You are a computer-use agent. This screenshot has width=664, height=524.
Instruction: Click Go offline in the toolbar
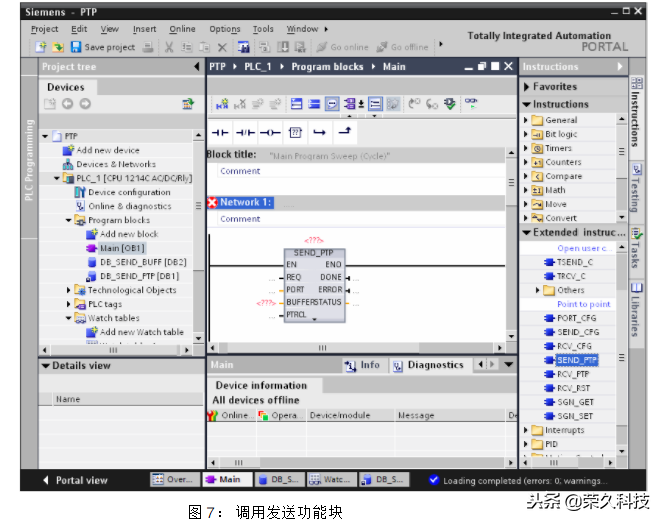tap(403, 47)
